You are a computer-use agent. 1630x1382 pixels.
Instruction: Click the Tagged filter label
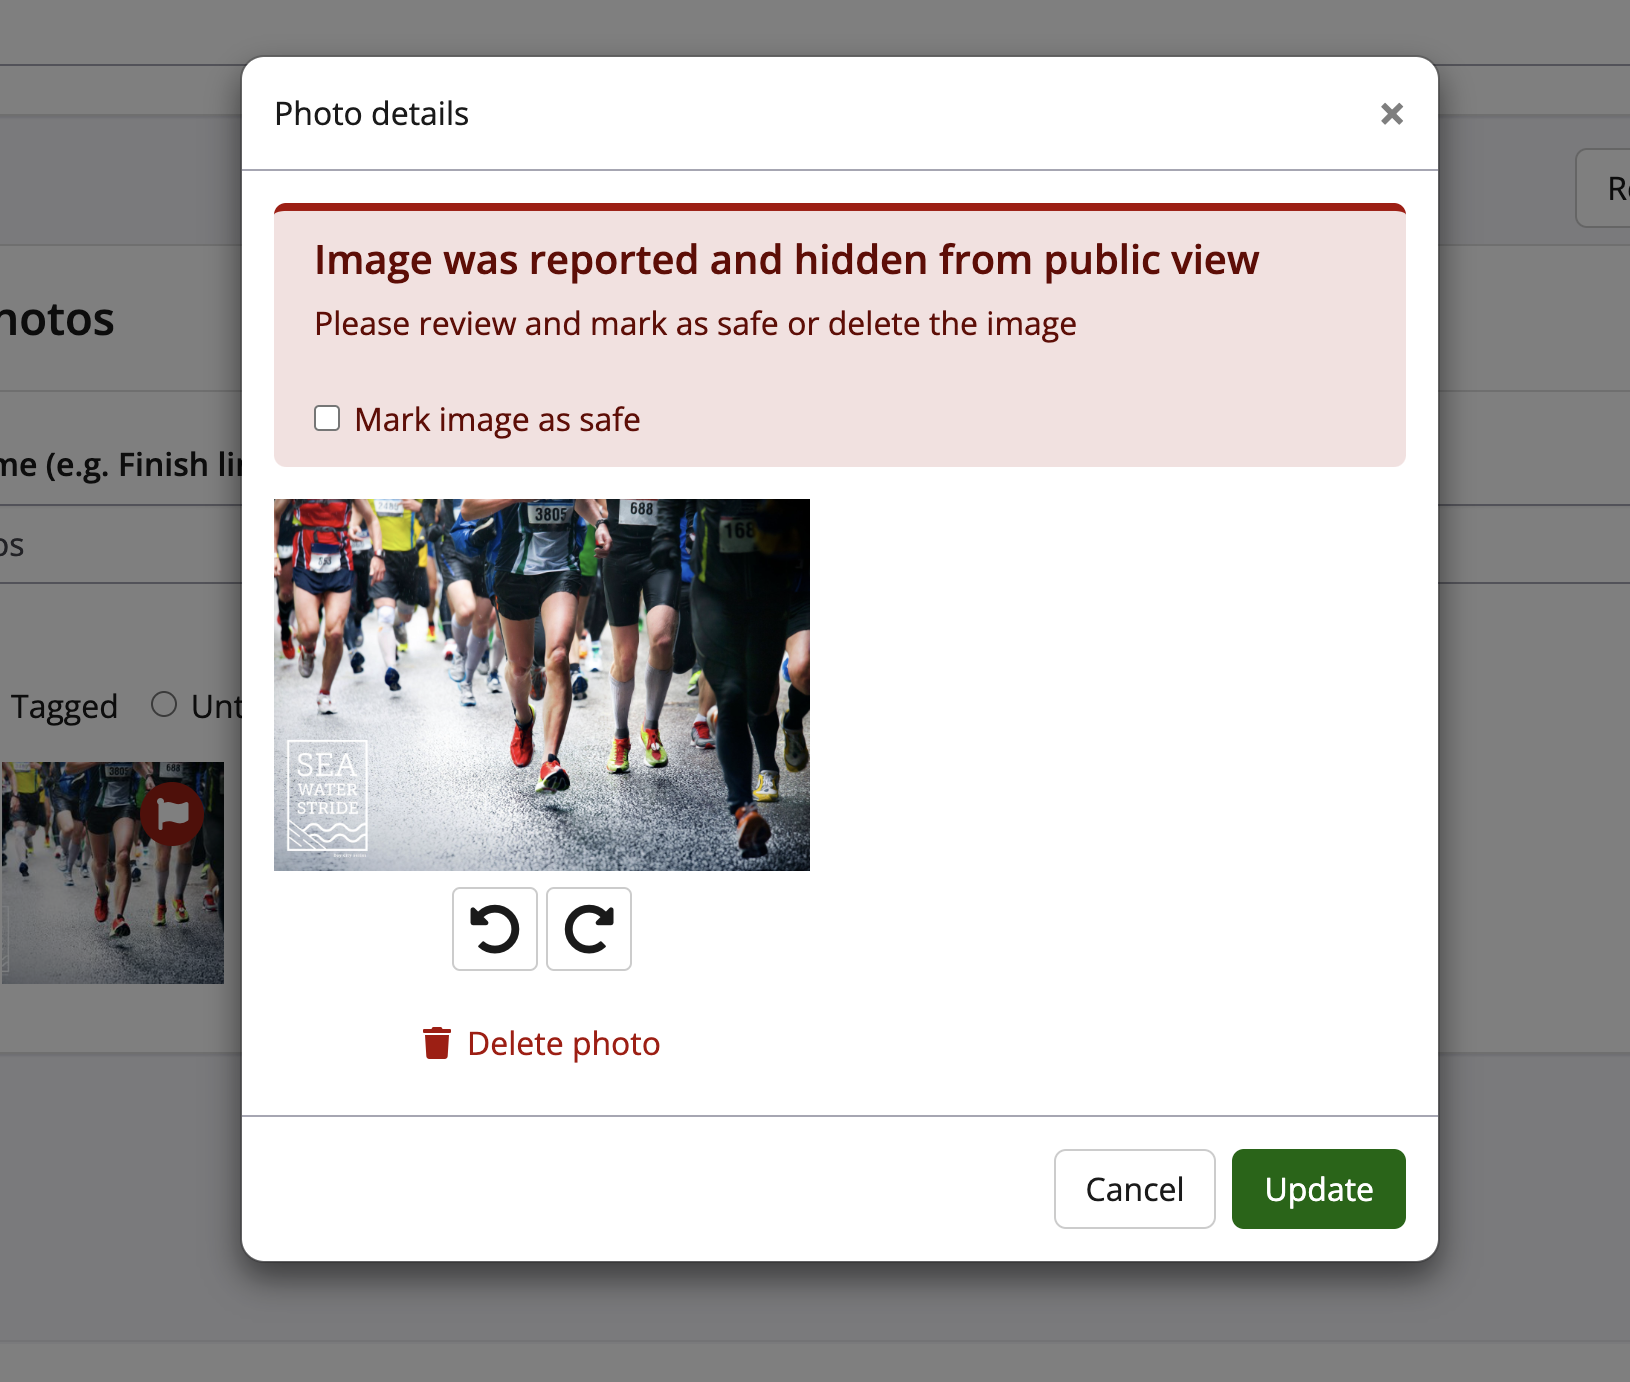click(64, 707)
